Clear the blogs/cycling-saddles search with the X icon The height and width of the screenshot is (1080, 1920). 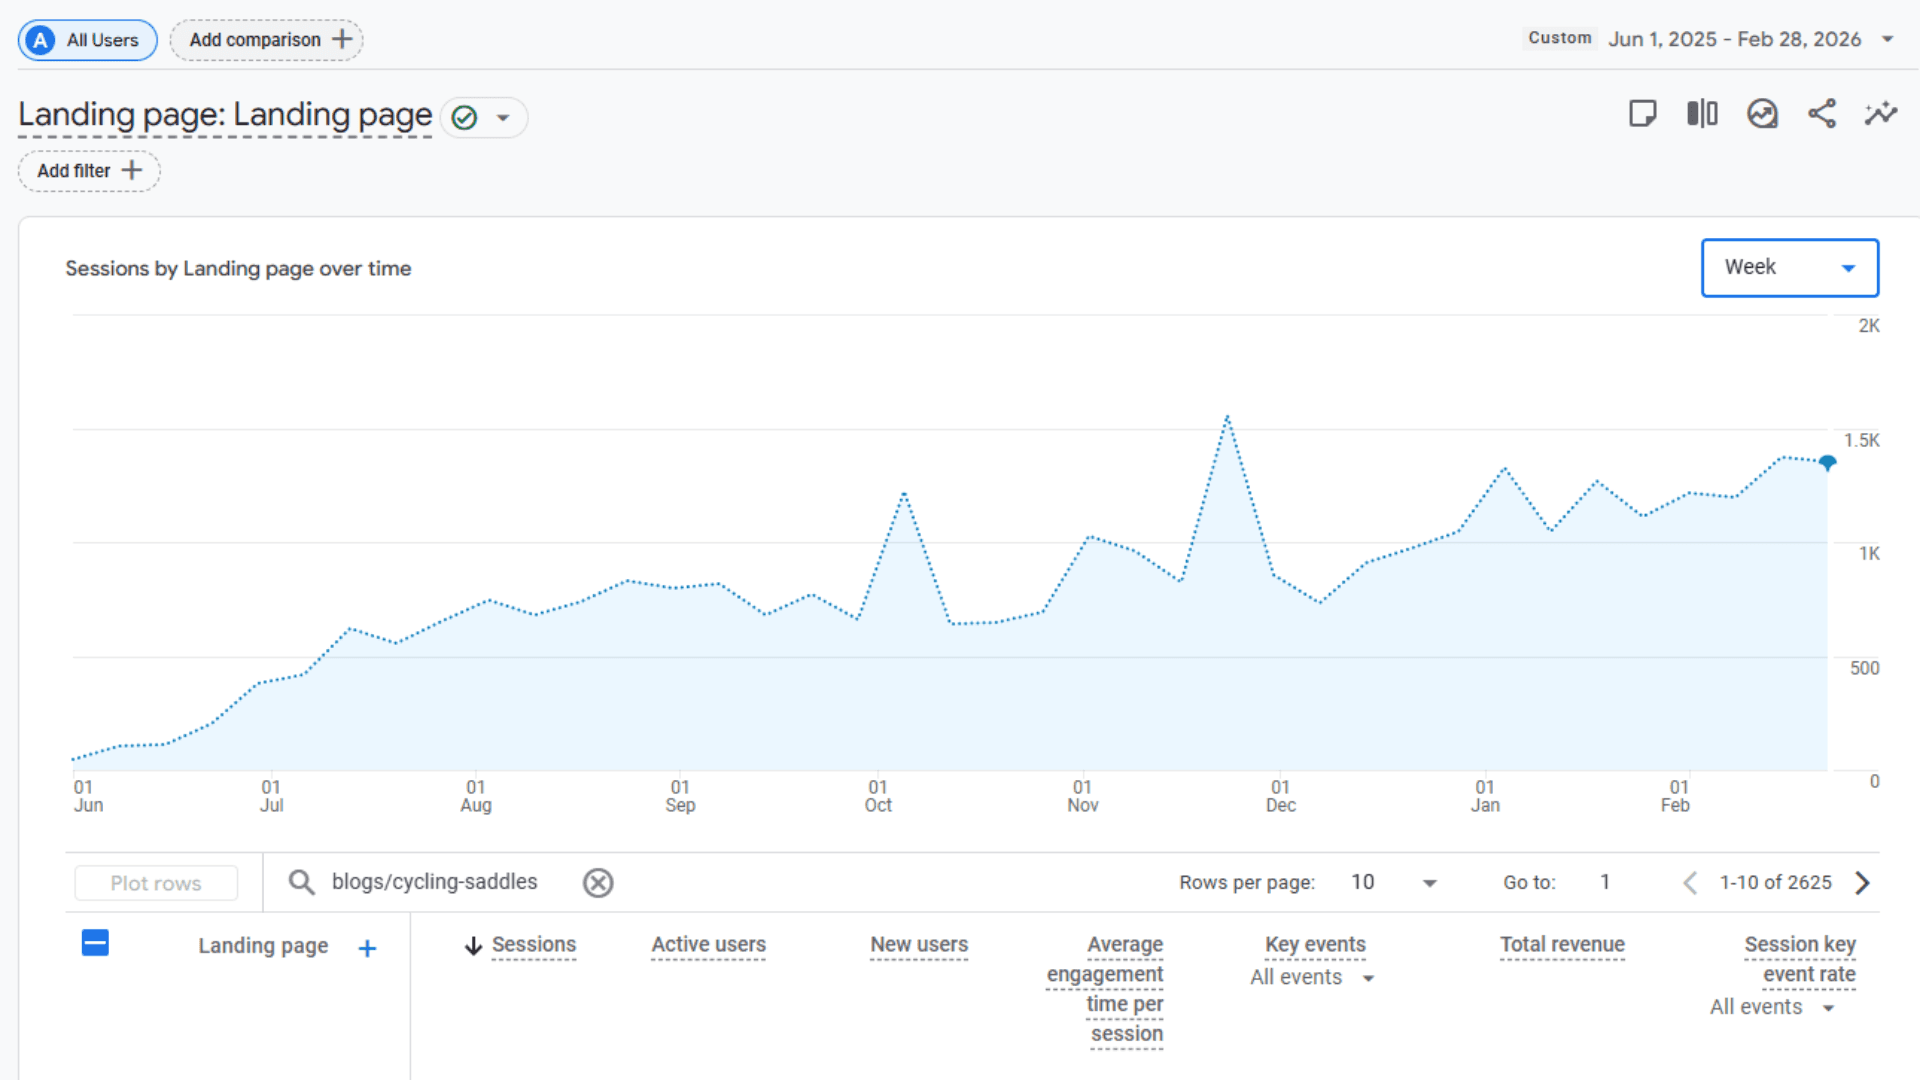pos(598,882)
